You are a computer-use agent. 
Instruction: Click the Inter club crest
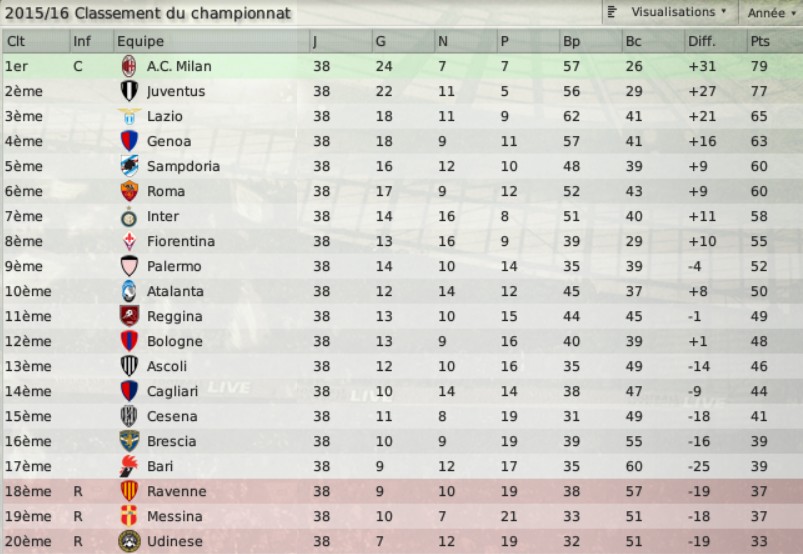click(129, 217)
